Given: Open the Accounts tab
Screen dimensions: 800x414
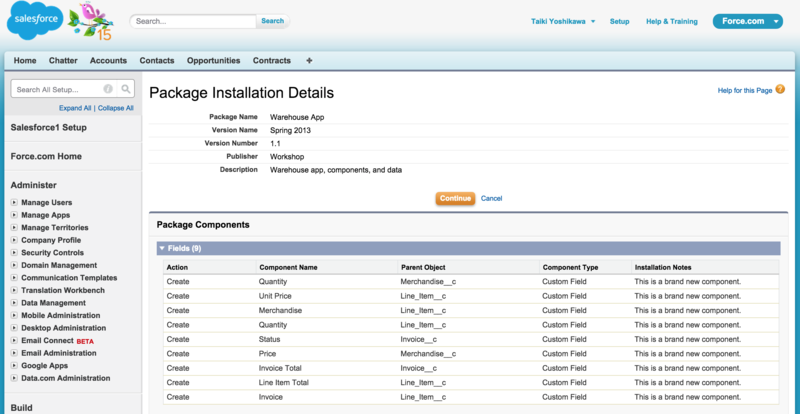Looking at the screenshot, I should click(108, 60).
